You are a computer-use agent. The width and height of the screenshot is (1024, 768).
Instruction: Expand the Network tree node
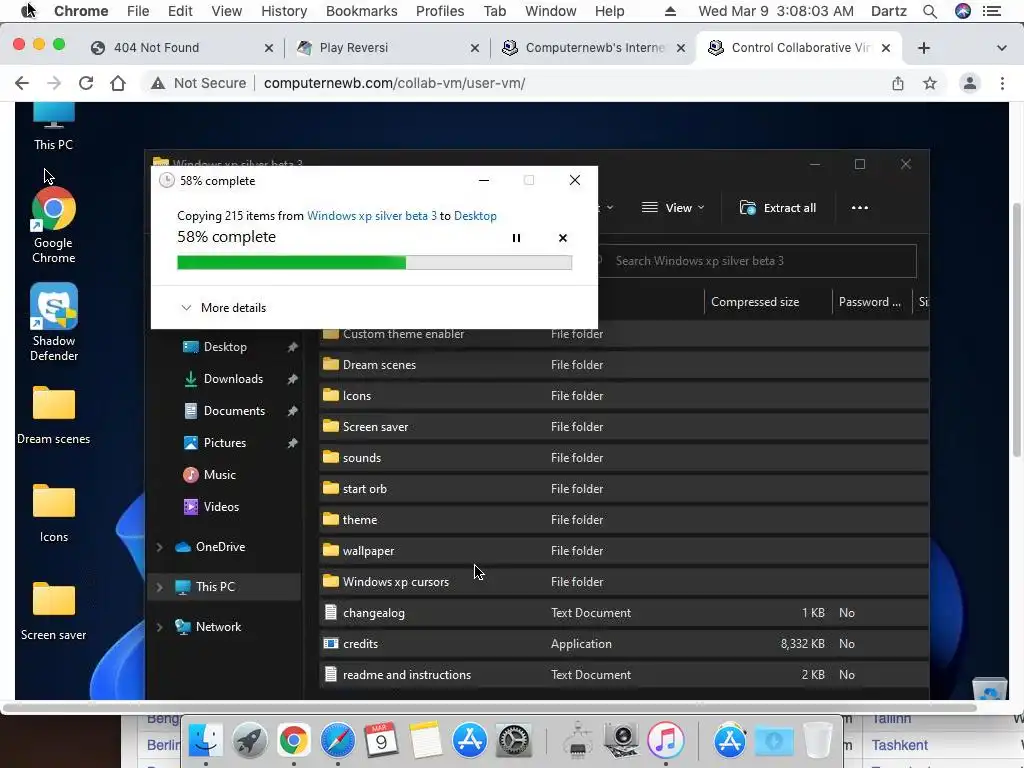pyautogui.click(x=159, y=627)
